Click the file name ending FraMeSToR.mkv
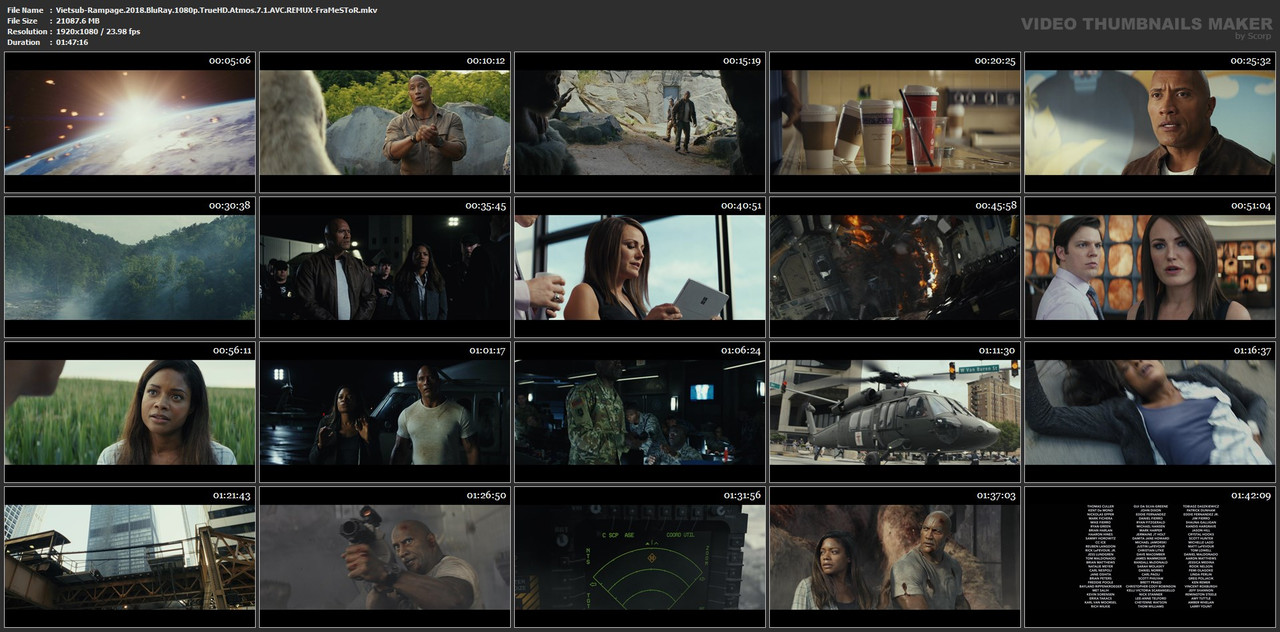The width and height of the screenshot is (1280, 632). point(216,10)
